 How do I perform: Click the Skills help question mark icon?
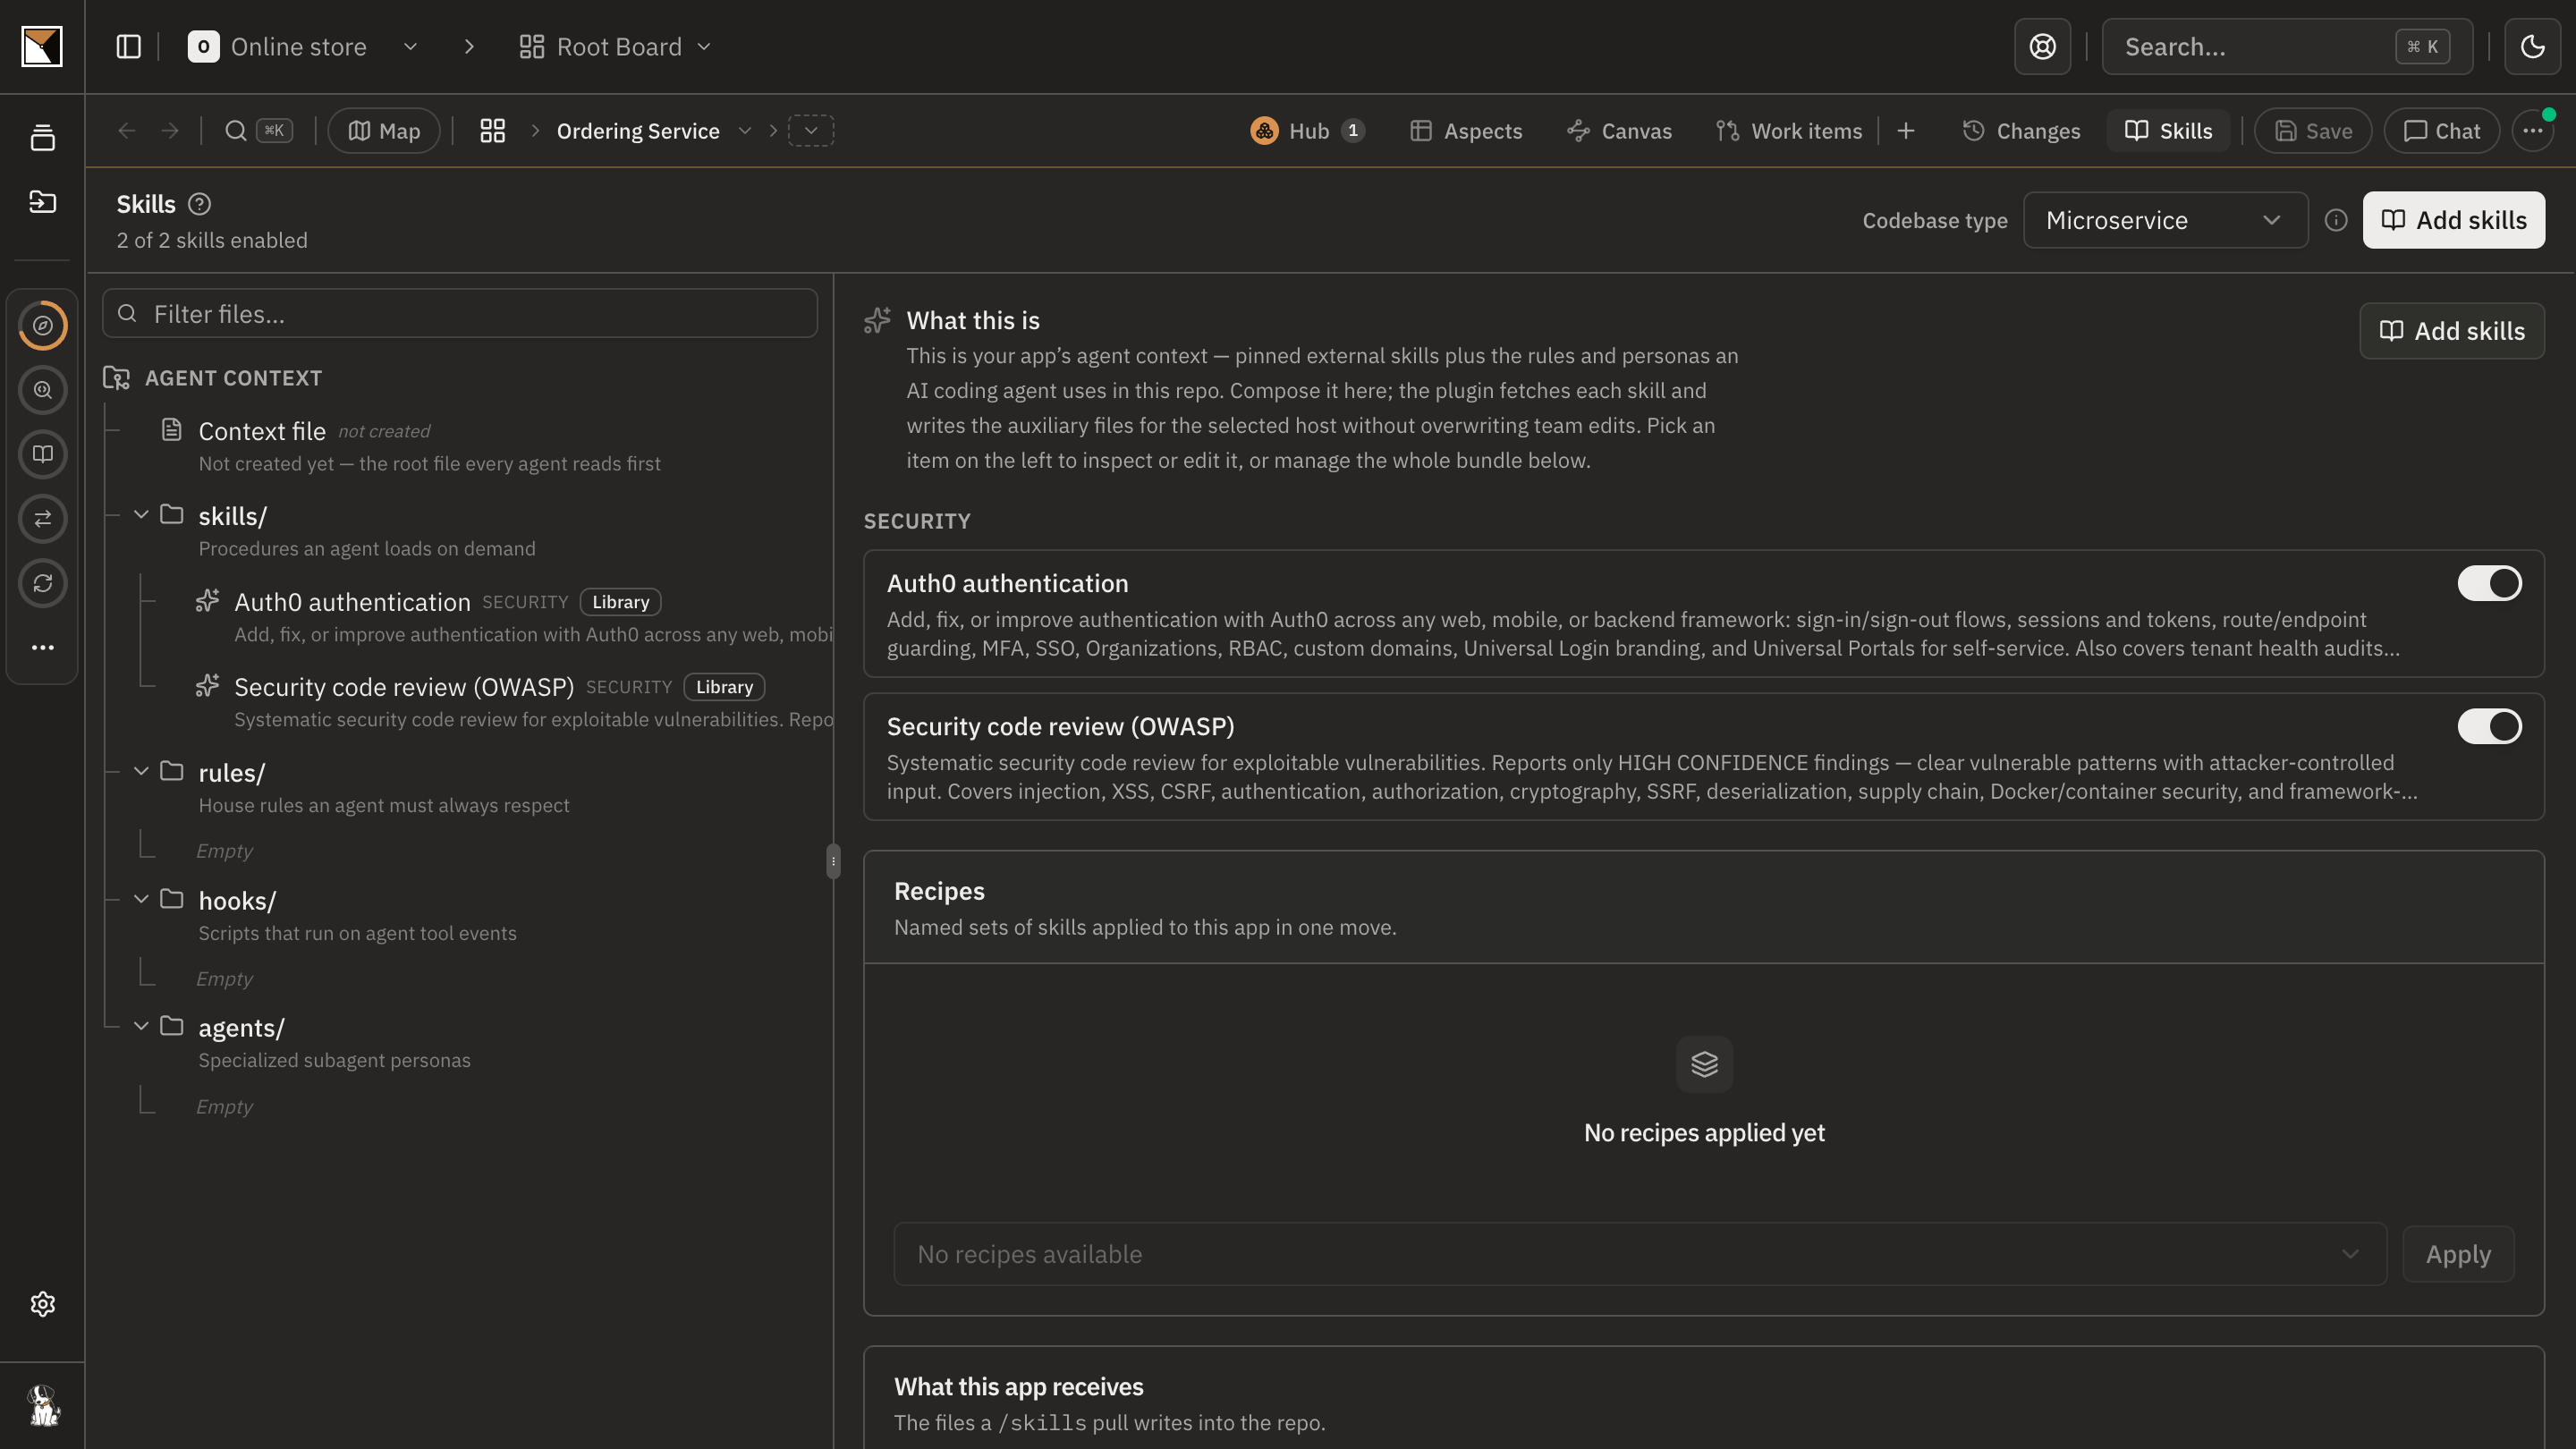(x=199, y=204)
